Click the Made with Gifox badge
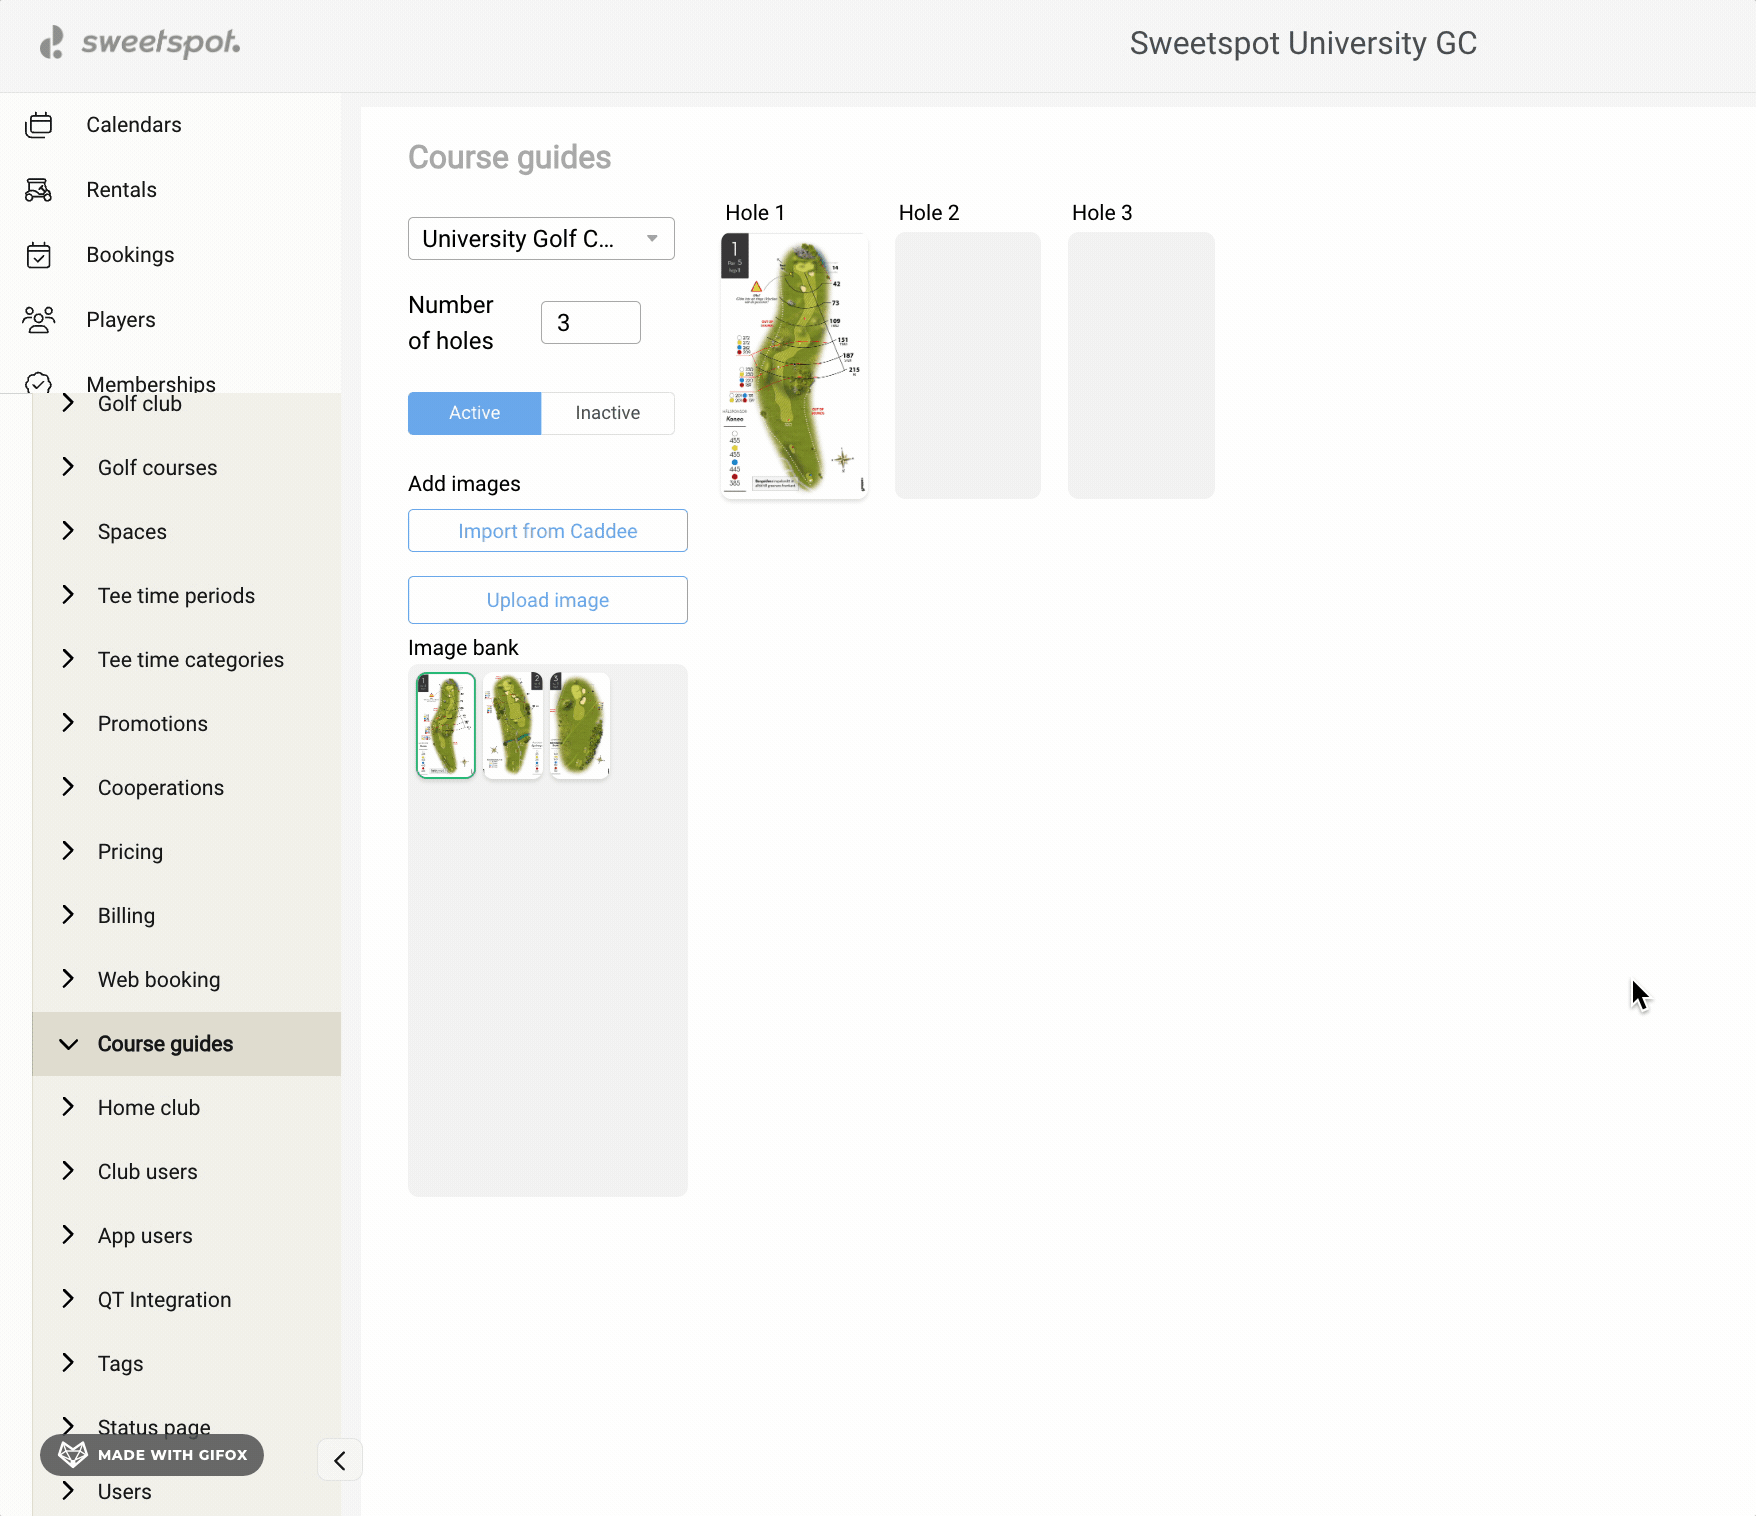The width and height of the screenshot is (1756, 1516). [152, 1455]
